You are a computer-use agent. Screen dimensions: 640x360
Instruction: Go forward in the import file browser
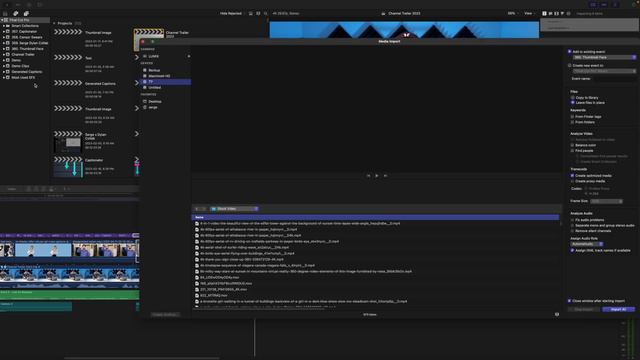[x=204, y=209]
